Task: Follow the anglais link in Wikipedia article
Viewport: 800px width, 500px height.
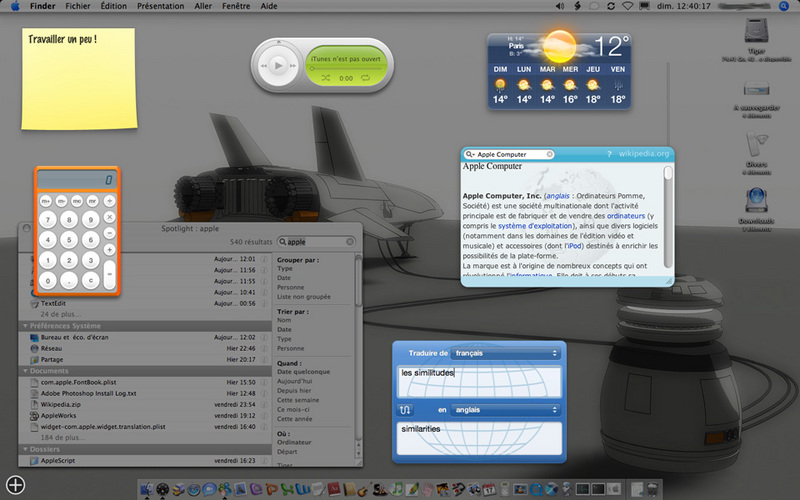Action: 558,196
